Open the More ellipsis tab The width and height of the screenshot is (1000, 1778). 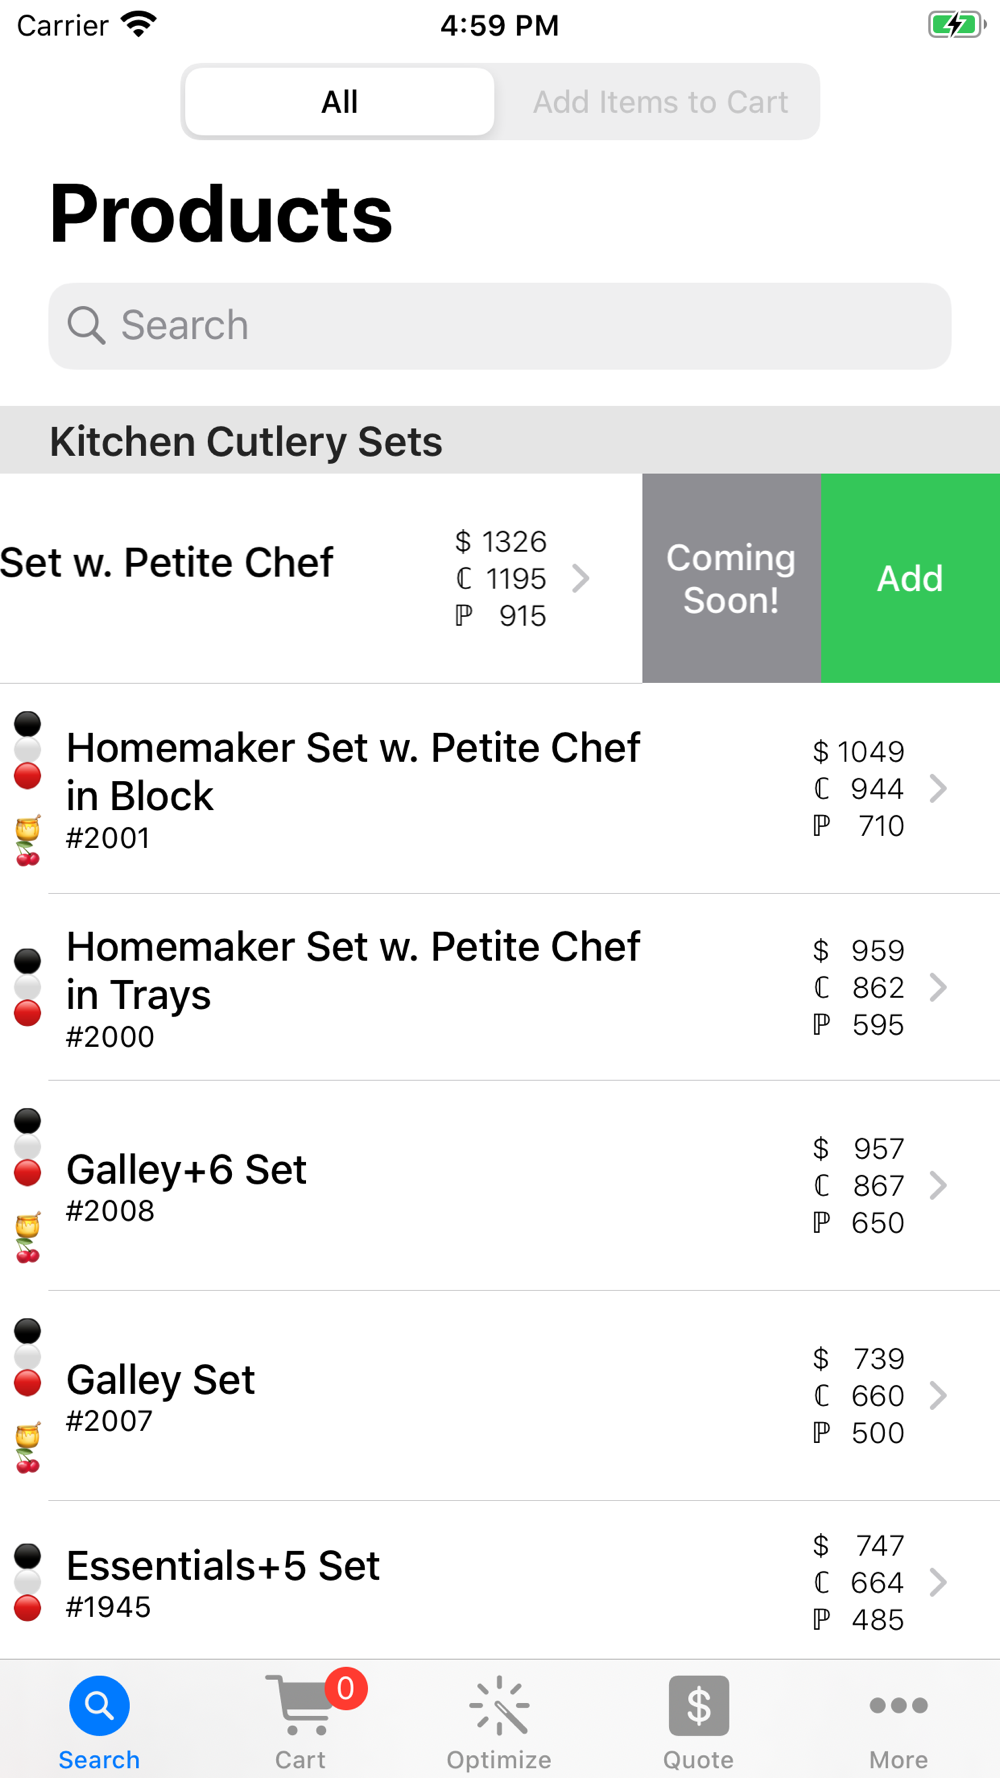pyautogui.click(x=898, y=1705)
